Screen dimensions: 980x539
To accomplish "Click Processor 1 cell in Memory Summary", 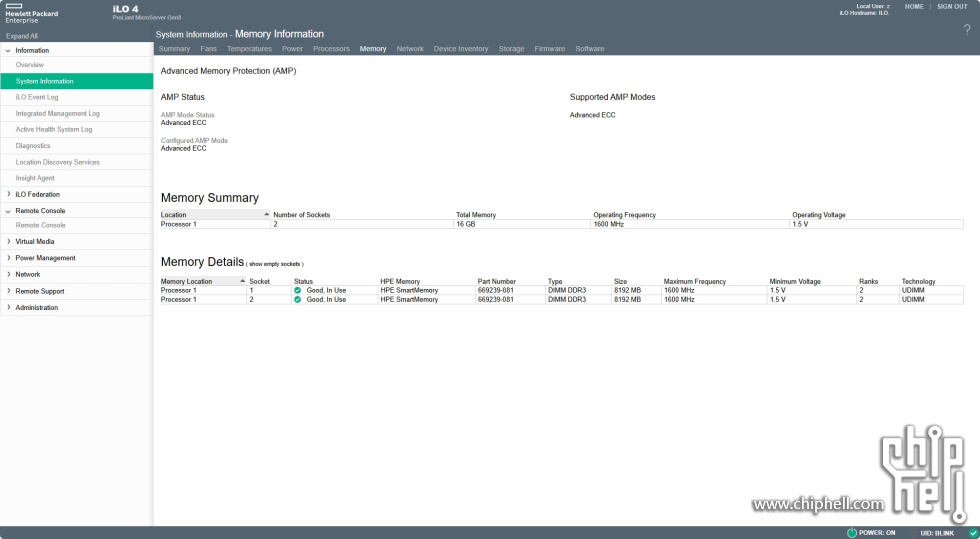I will coord(178,224).
